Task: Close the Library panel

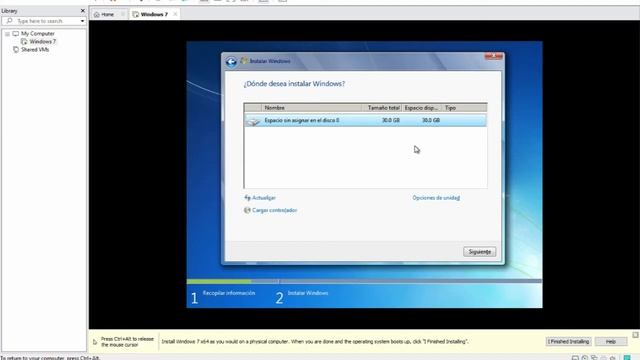Action: [x=83, y=11]
